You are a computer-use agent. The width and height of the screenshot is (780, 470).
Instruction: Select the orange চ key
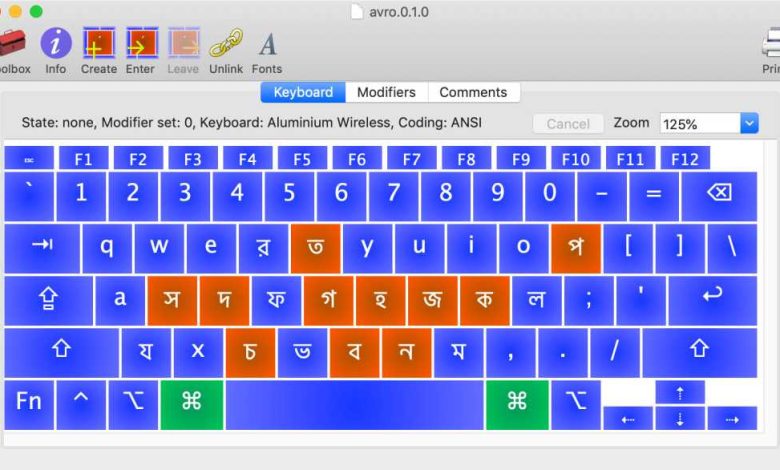(250, 353)
